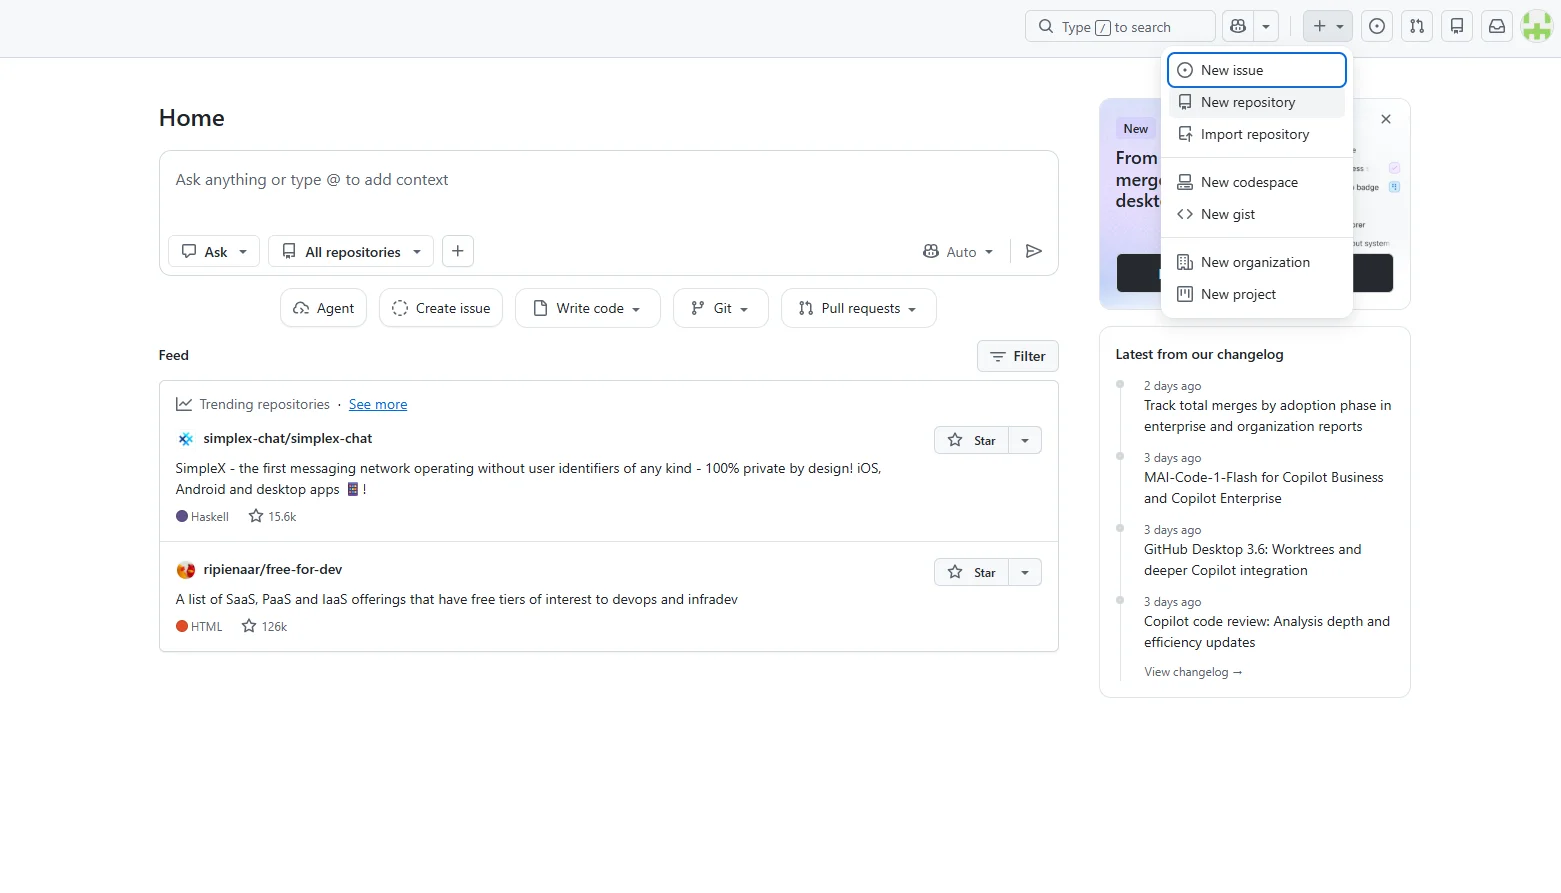This screenshot has height=893, width=1561.
Task: Click the simplex-chat repository avatar icon
Action: click(186, 439)
